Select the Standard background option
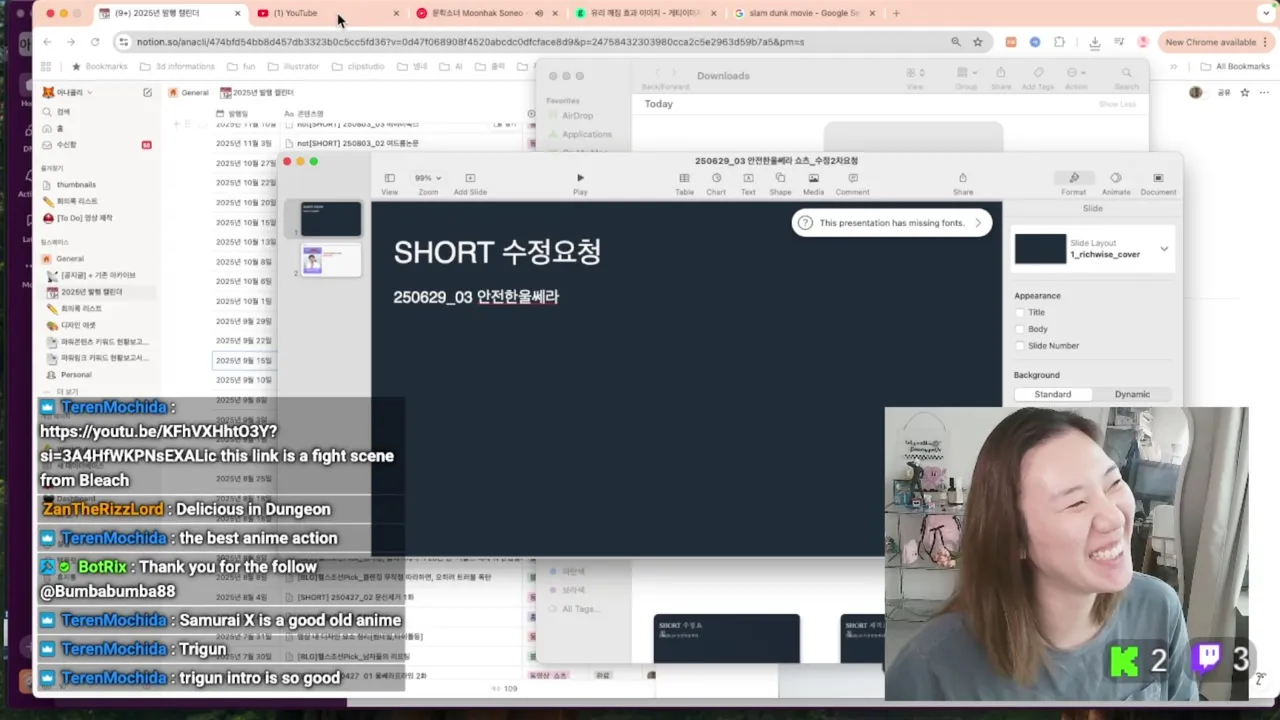This screenshot has height=720, width=1280. [x=1052, y=394]
